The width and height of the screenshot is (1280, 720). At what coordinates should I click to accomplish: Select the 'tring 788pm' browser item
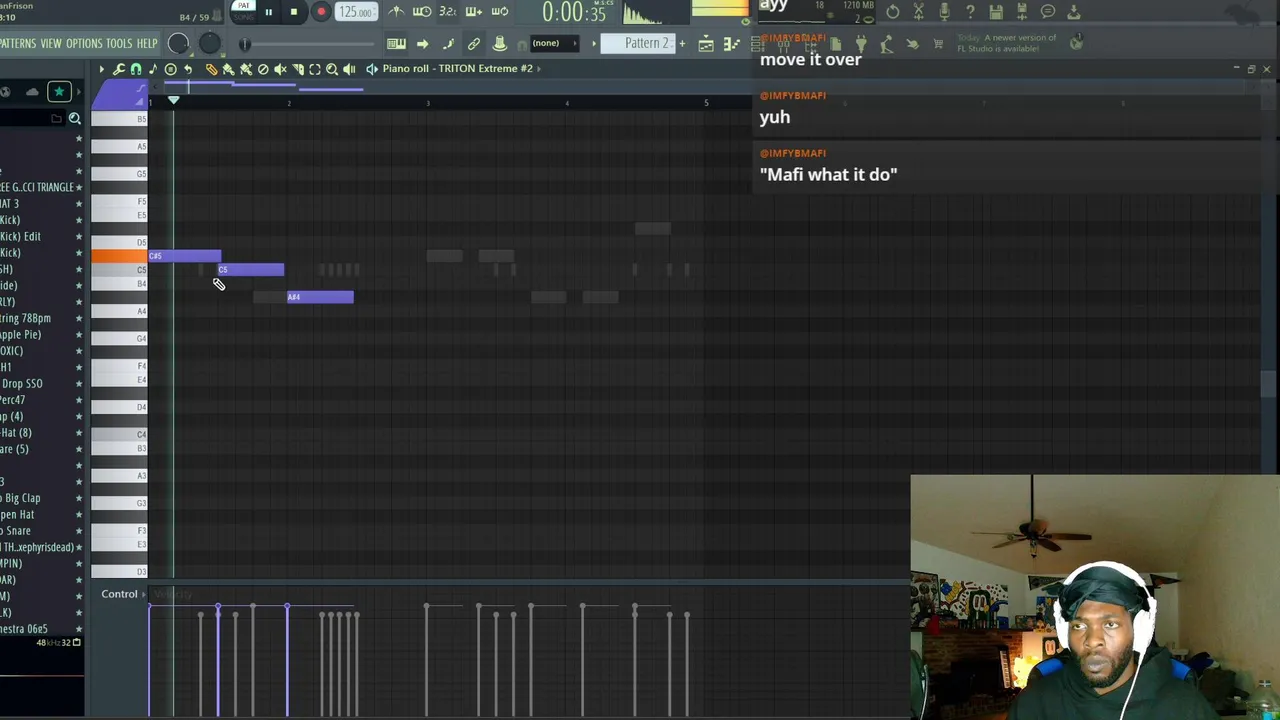pyautogui.click(x=26, y=319)
